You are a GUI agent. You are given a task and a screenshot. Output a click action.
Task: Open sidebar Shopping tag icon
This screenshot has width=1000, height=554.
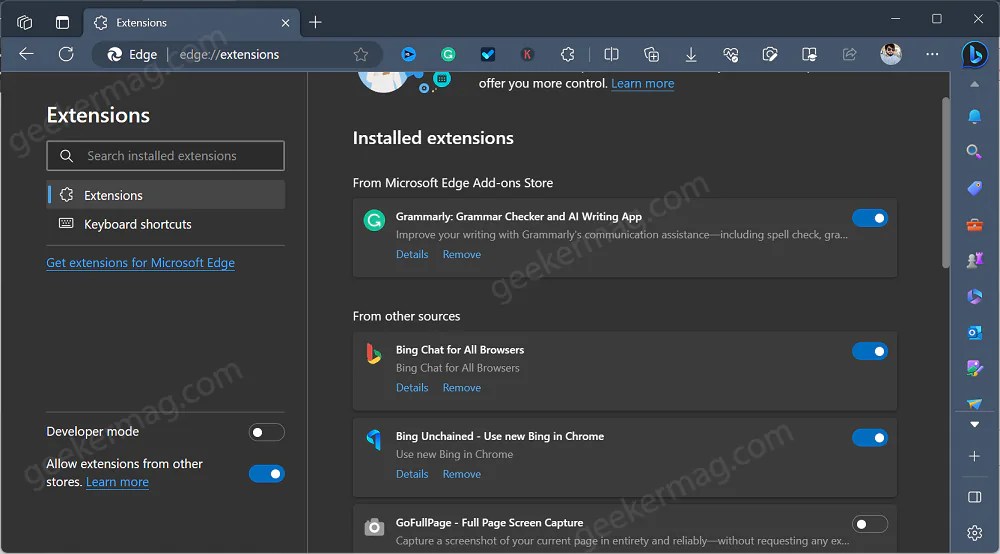coord(974,188)
